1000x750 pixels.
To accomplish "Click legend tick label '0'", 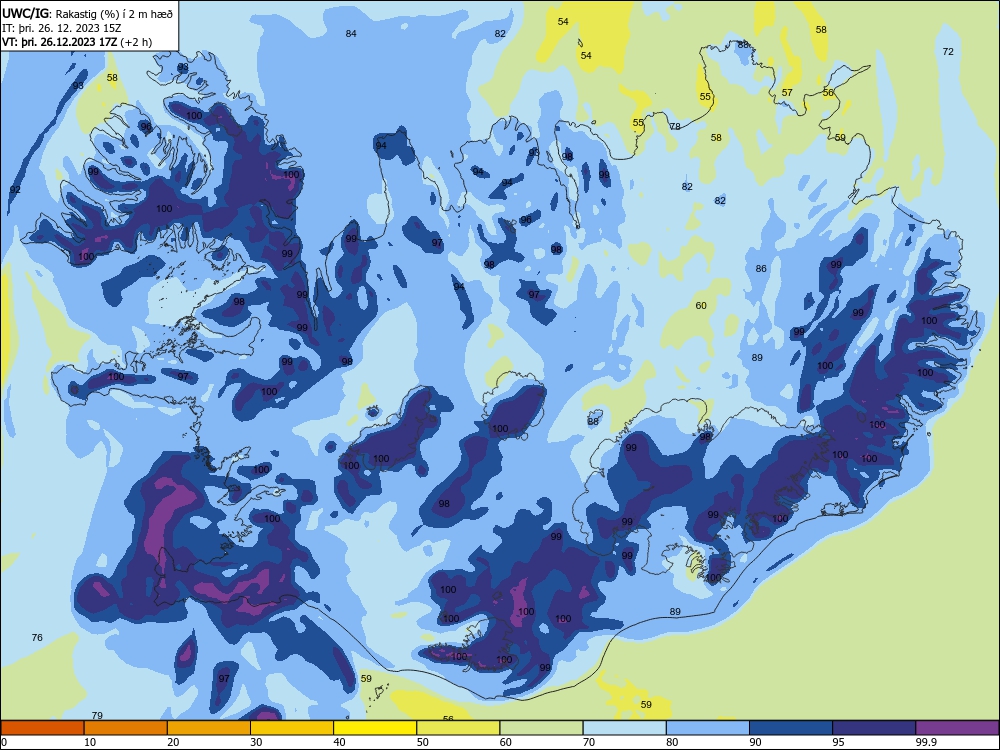I will coord(4,742).
